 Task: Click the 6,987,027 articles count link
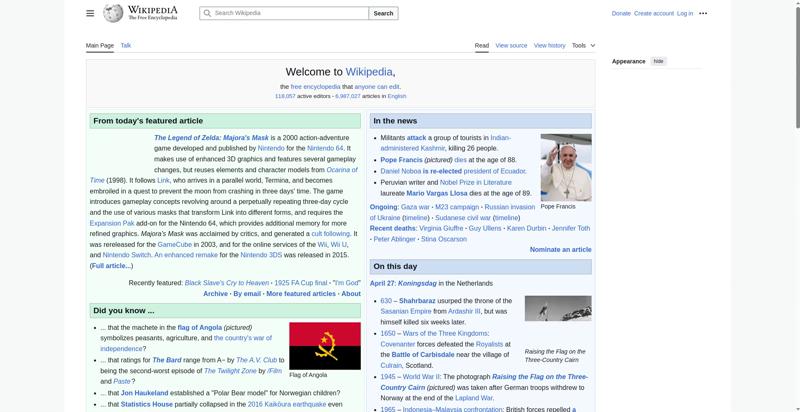click(348, 96)
